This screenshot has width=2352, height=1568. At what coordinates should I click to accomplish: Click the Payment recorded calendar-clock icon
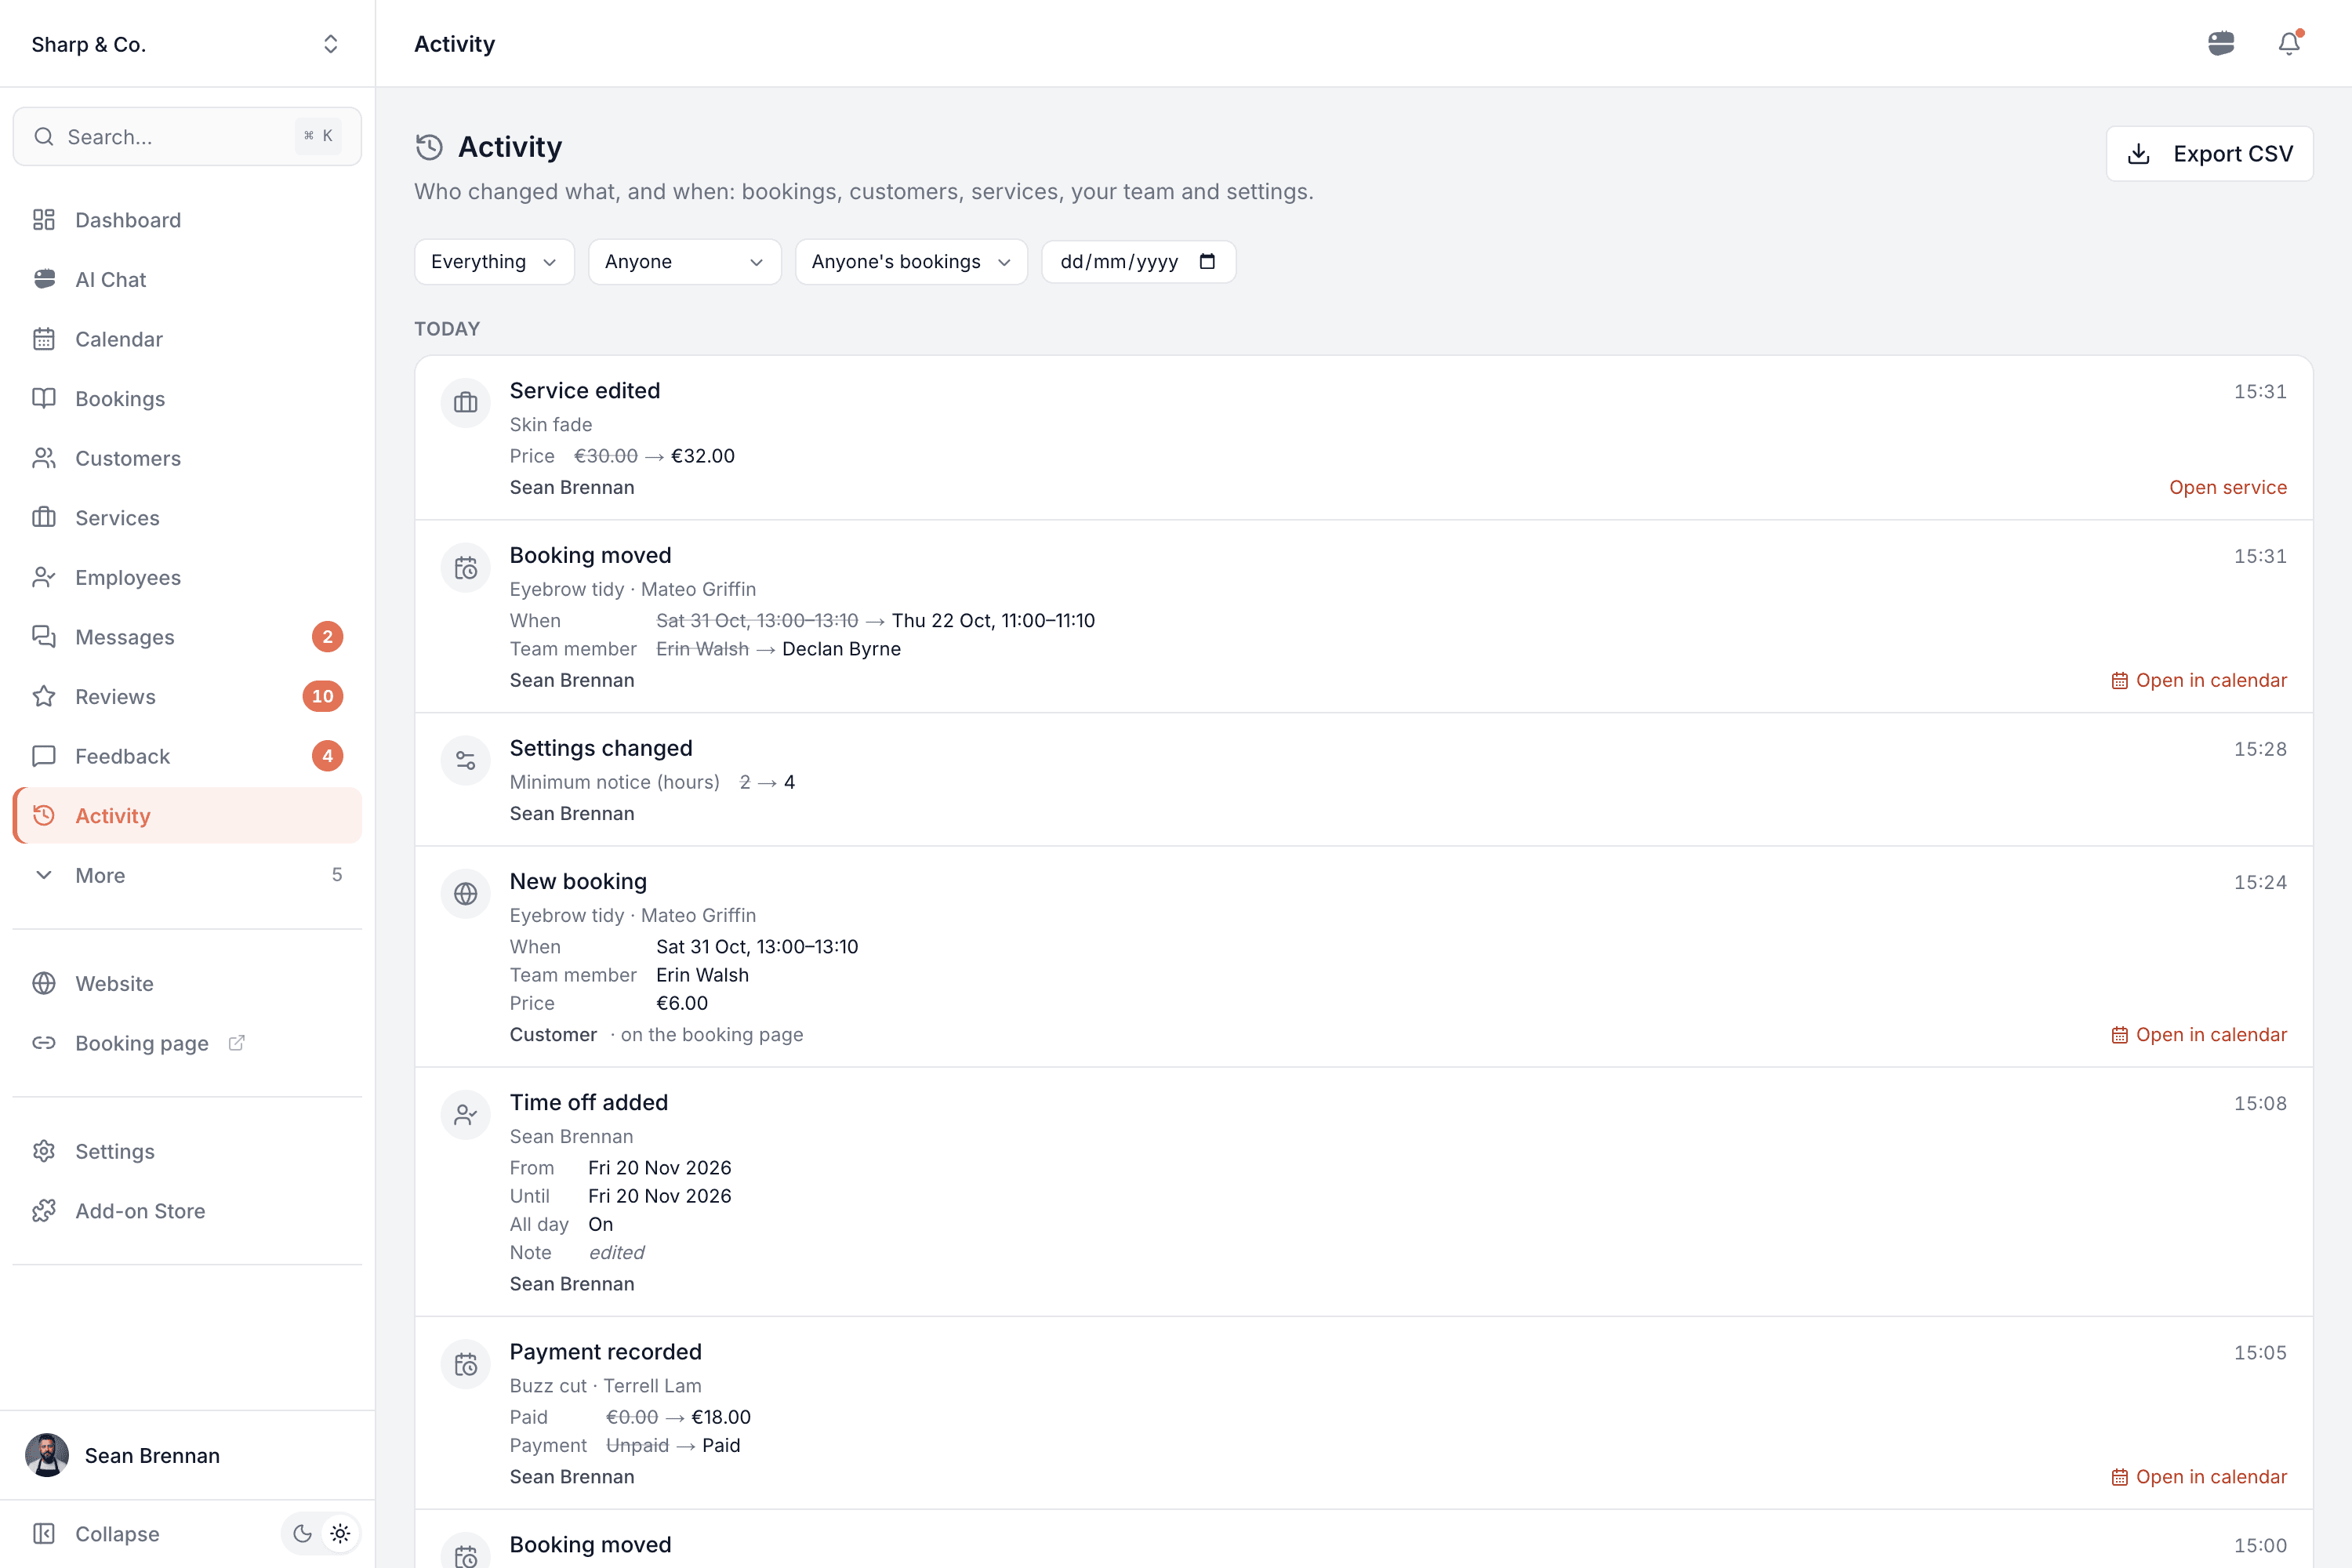coord(466,1365)
